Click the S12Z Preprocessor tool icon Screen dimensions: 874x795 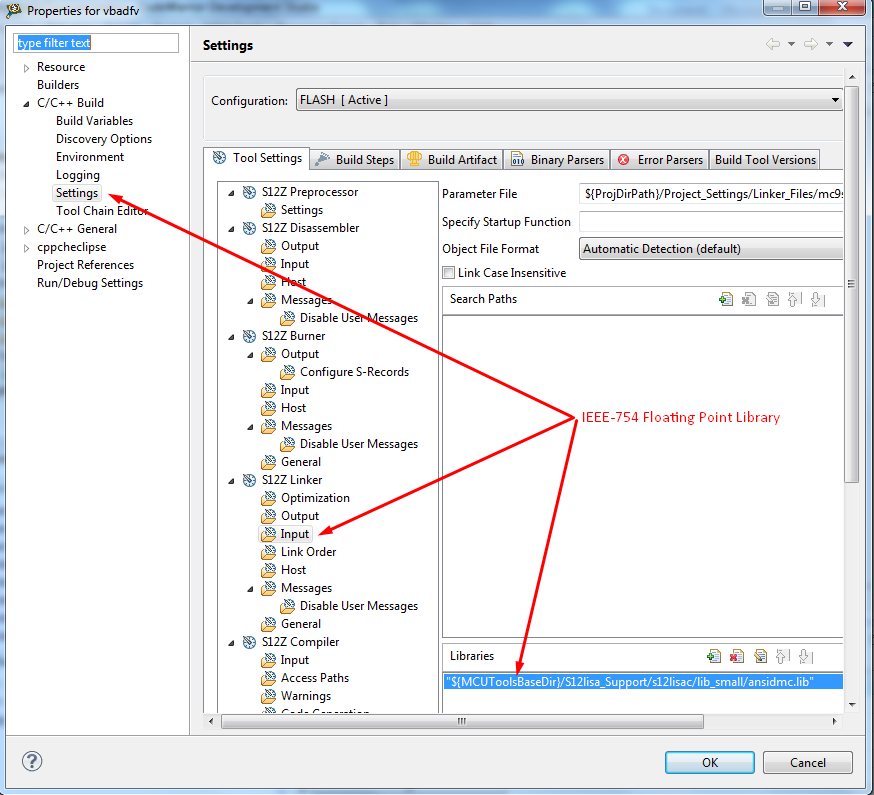pyautogui.click(x=249, y=192)
